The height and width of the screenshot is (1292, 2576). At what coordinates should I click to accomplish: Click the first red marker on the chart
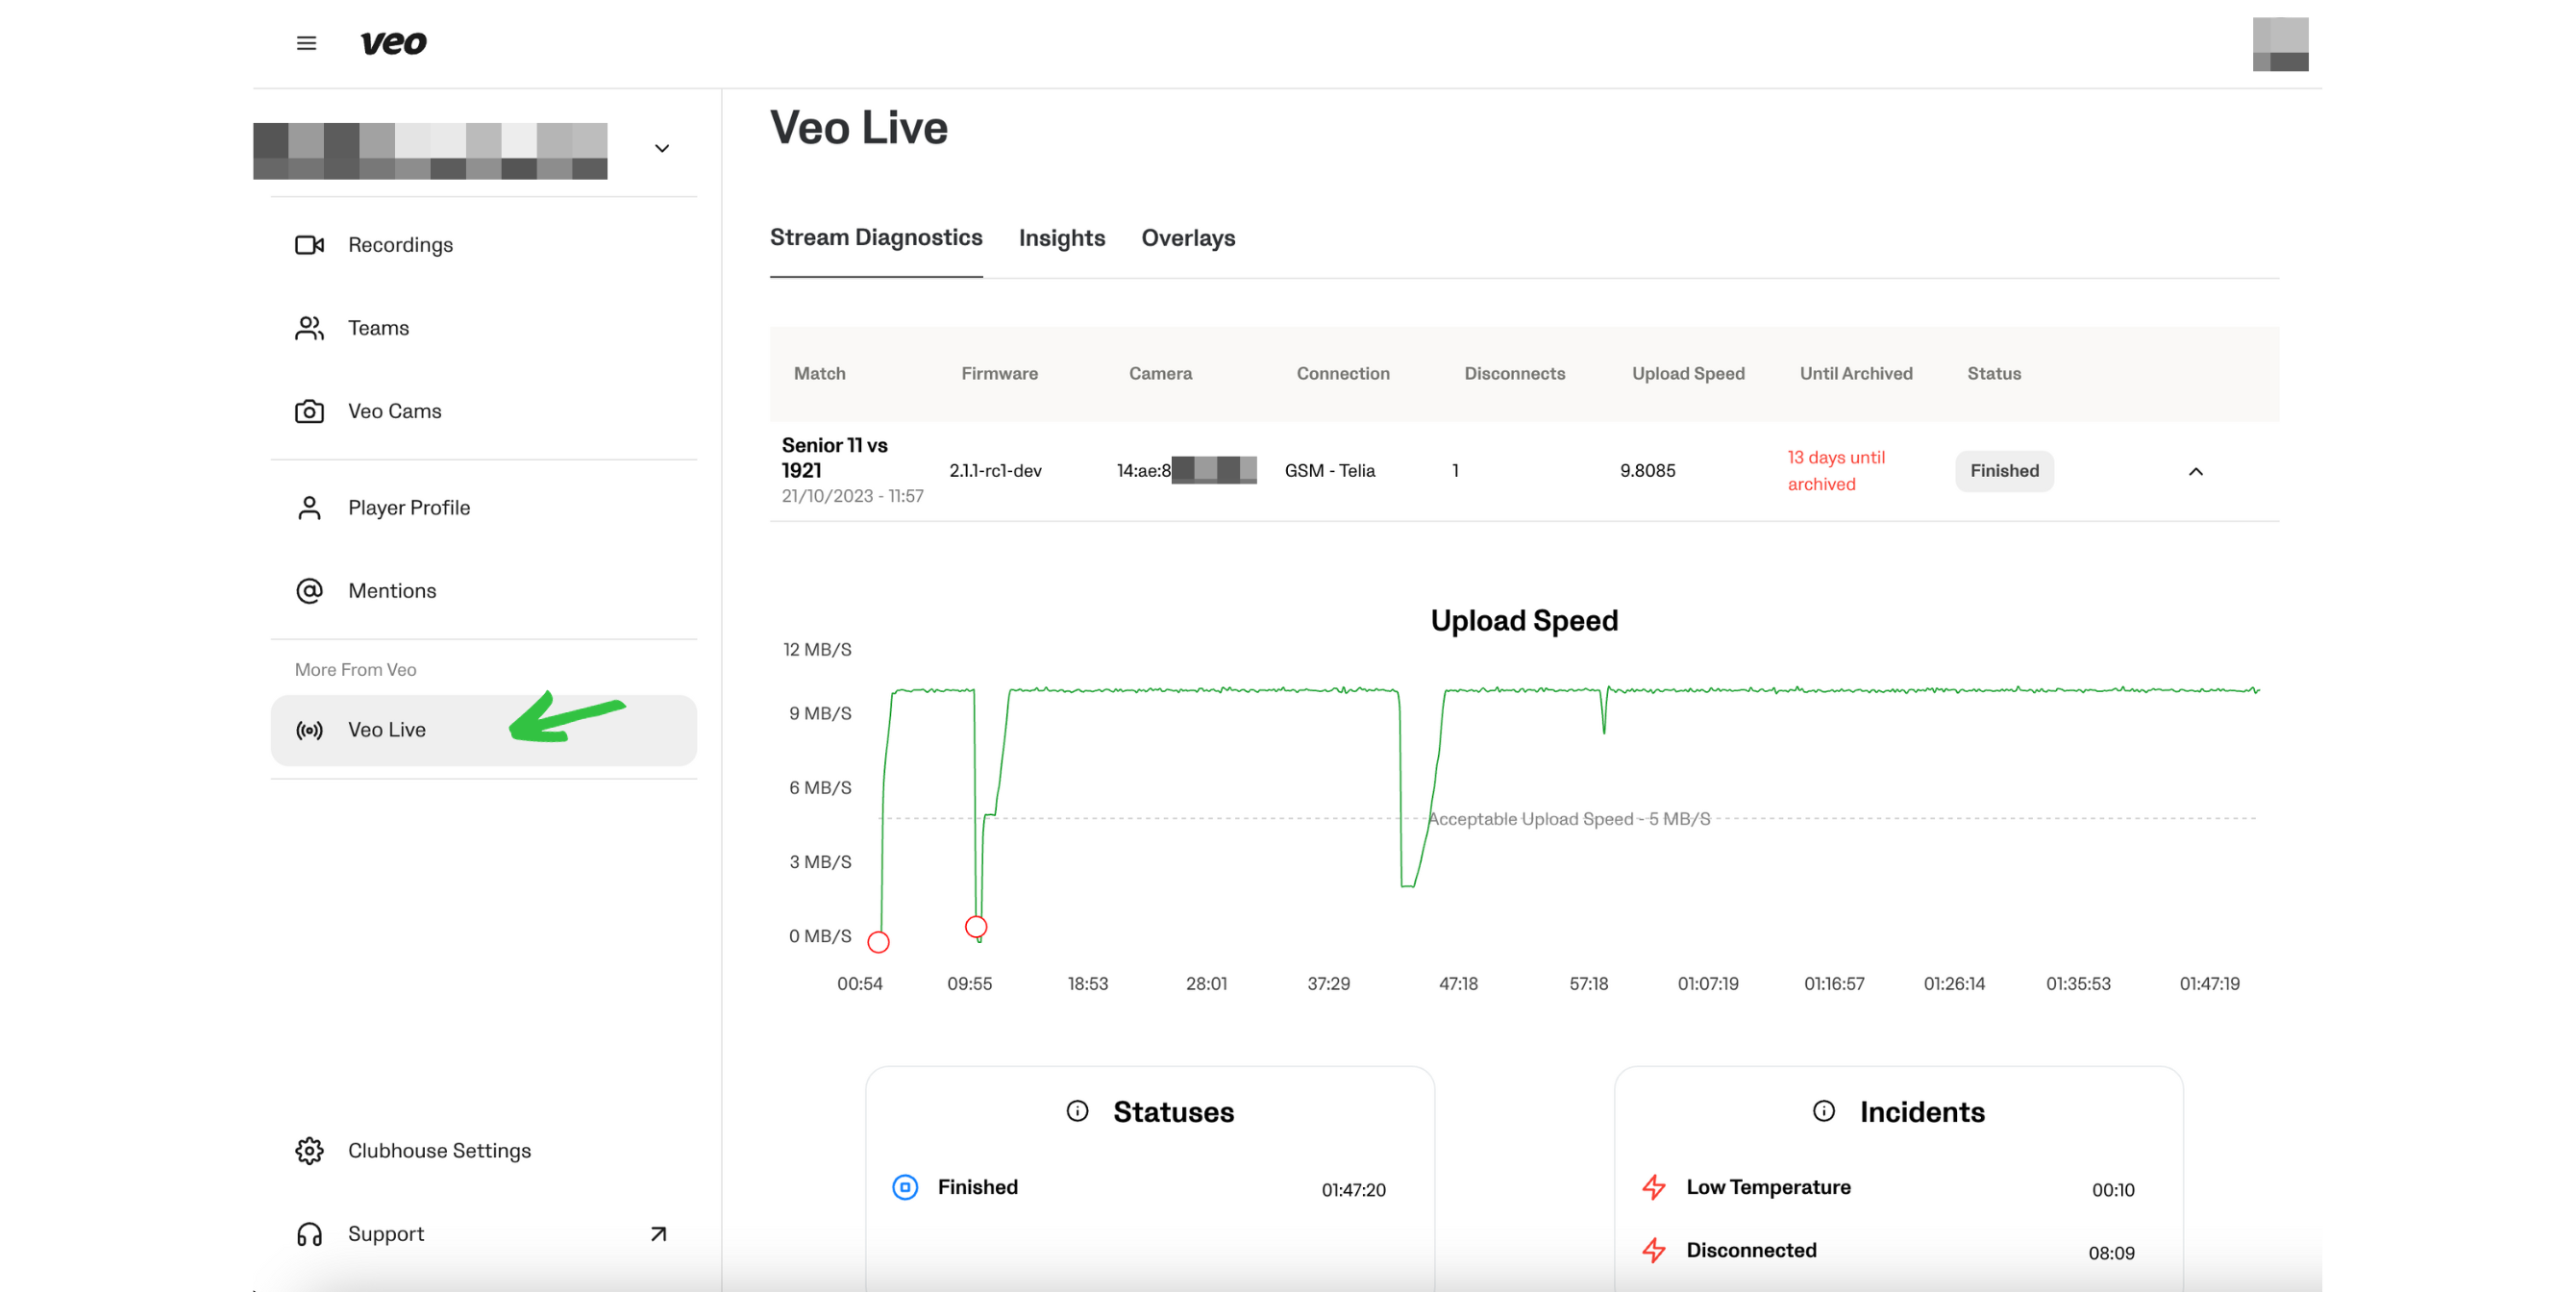coord(878,942)
